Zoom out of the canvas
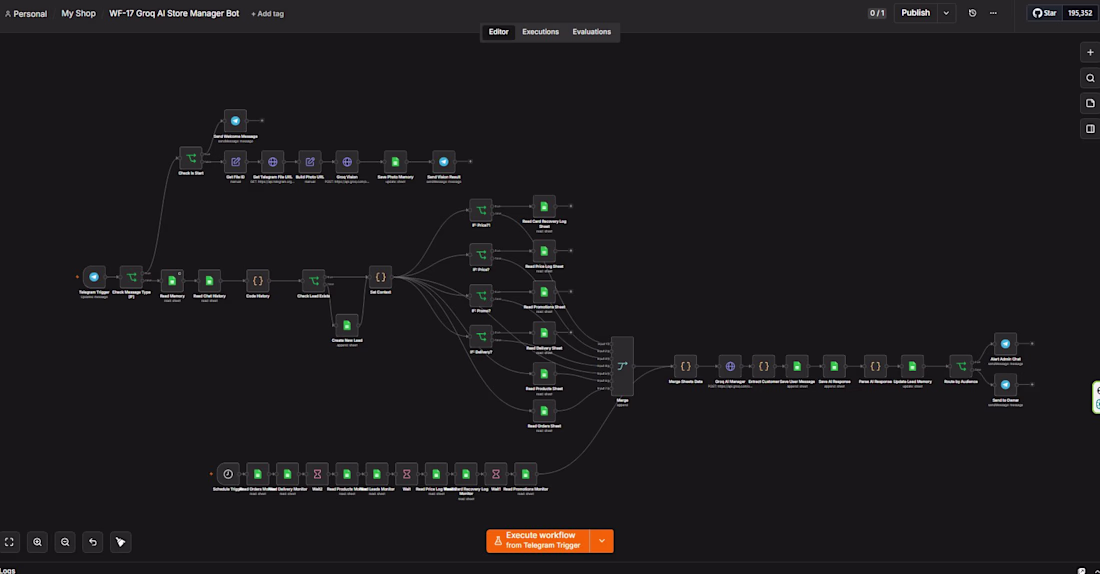Image resolution: width=1100 pixels, height=574 pixels. pyautogui.click(x=65, y=542)
